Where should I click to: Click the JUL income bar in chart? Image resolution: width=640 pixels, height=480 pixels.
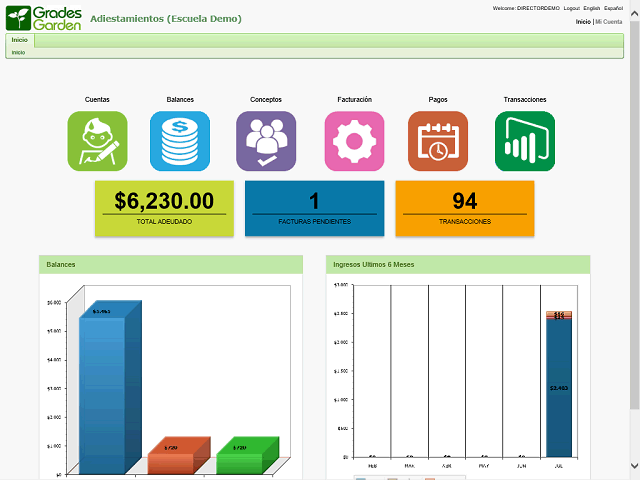click(559, 384)
